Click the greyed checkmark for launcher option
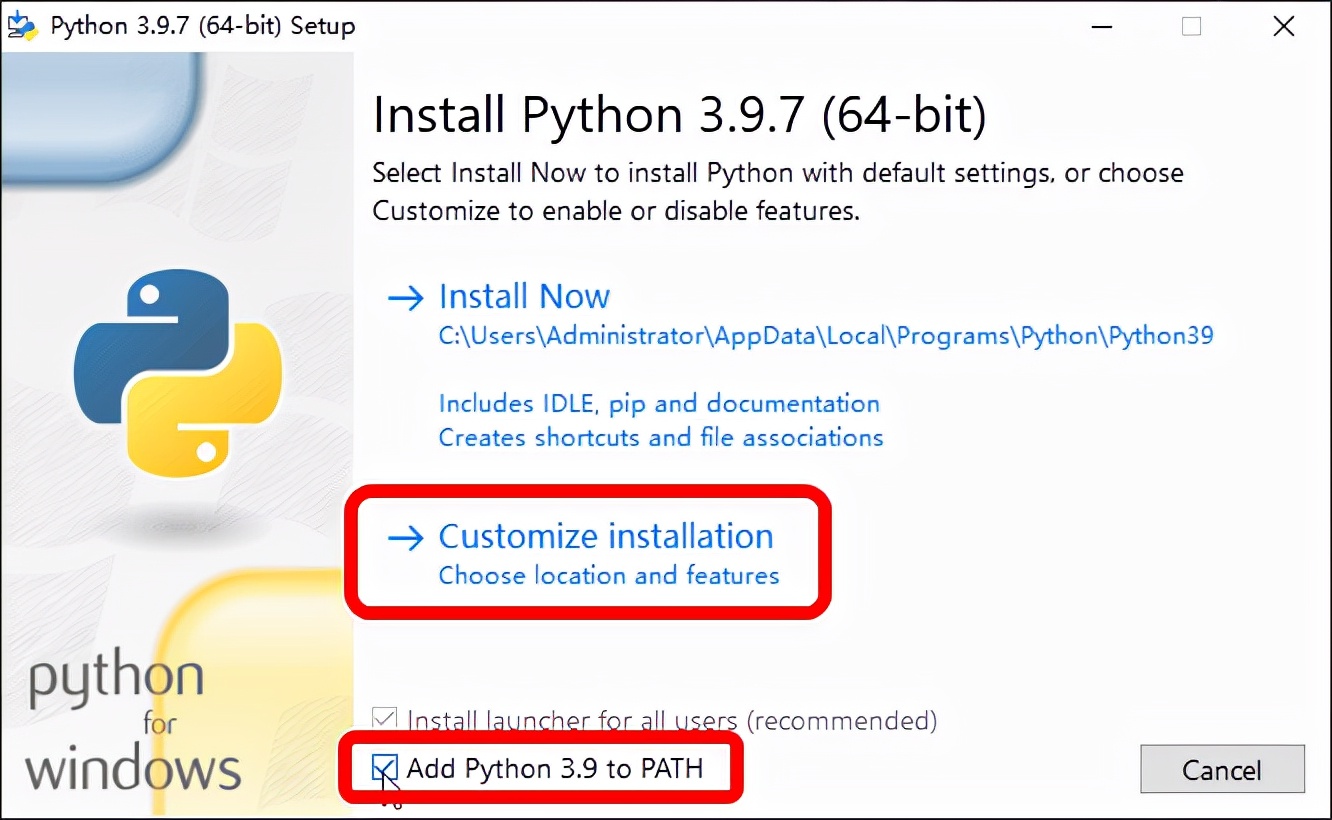Screen dimensions: 1332x820 coord(383,718)
